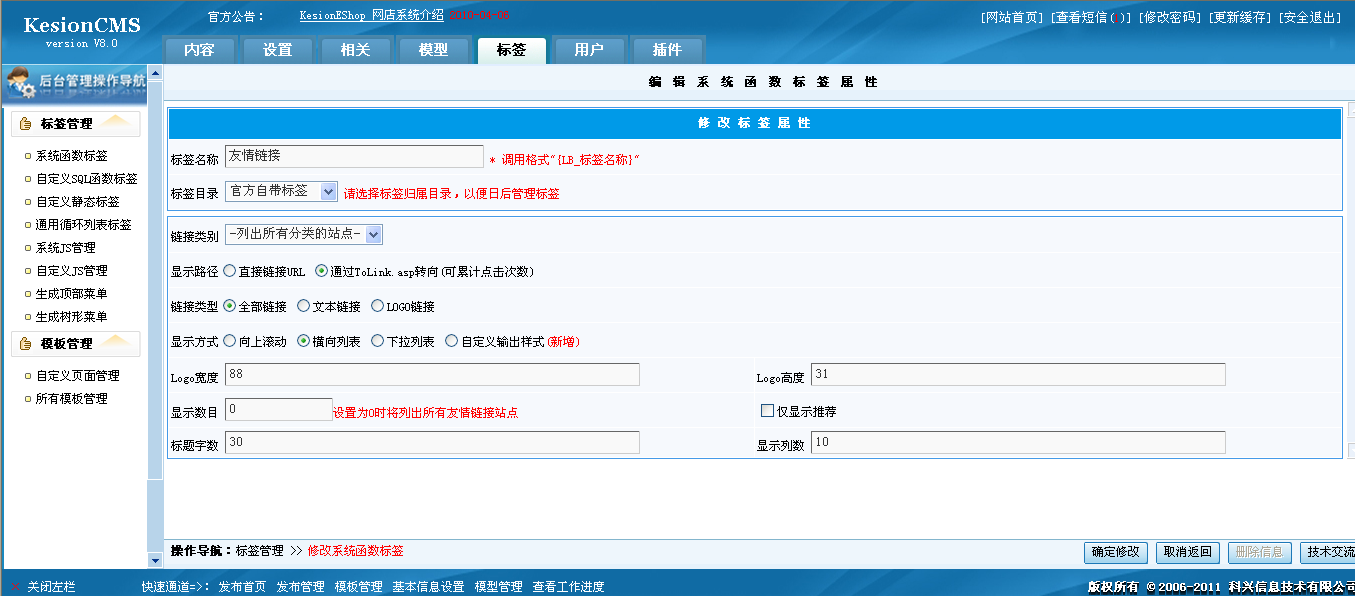Switch to the 用户 tab
This screenshot has height=596, width=1355.
588,50
